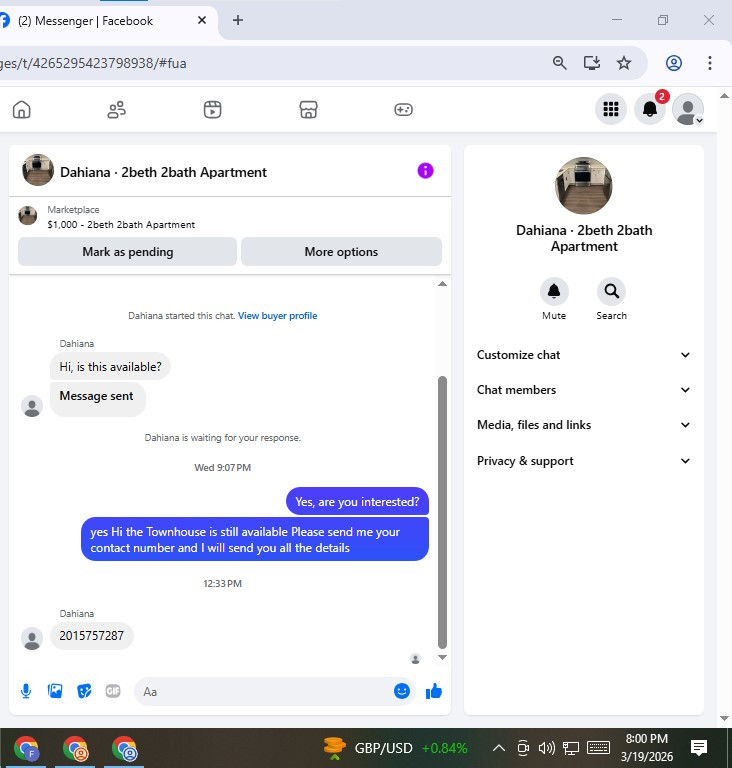Record a voice clip with microphone
The width and height of the screenshot is (732, 768).
(26, 691)
